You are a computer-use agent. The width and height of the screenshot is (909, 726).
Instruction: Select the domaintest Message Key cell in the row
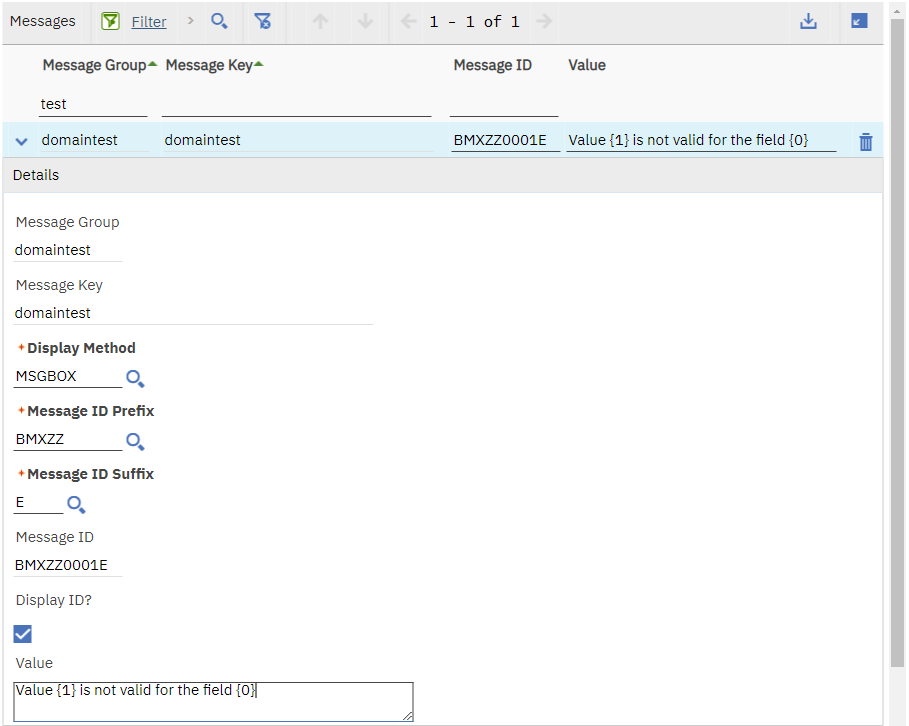coord(297,140)
